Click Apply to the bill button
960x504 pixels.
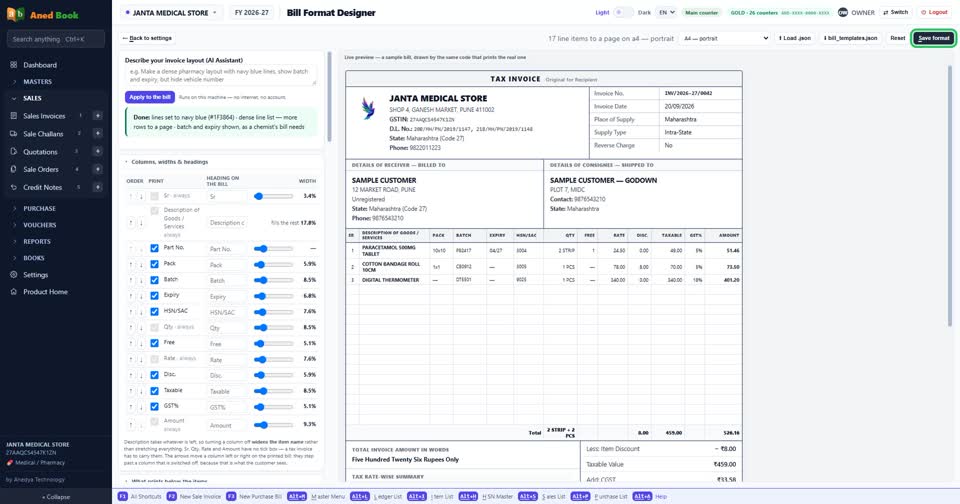pos(150,97)
